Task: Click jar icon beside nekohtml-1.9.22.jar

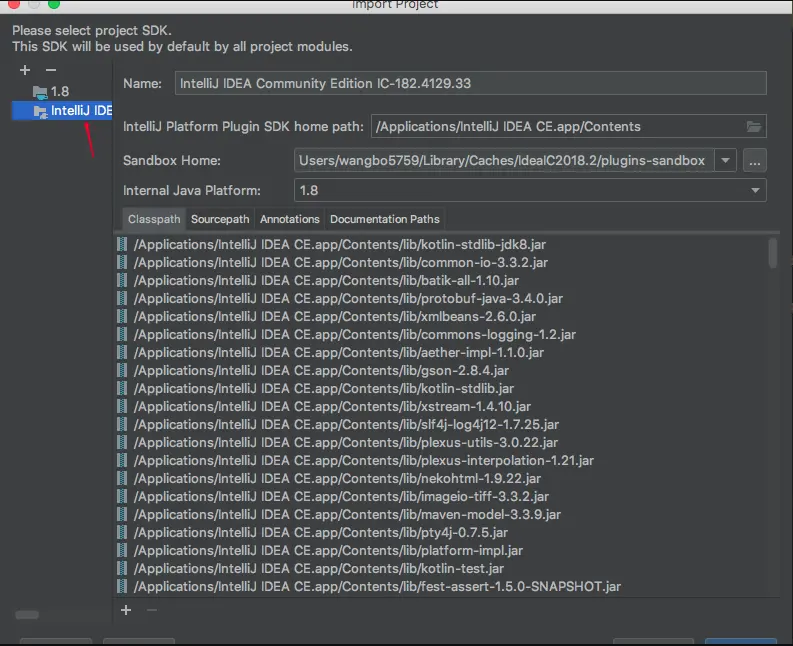Action: (122, 479)
